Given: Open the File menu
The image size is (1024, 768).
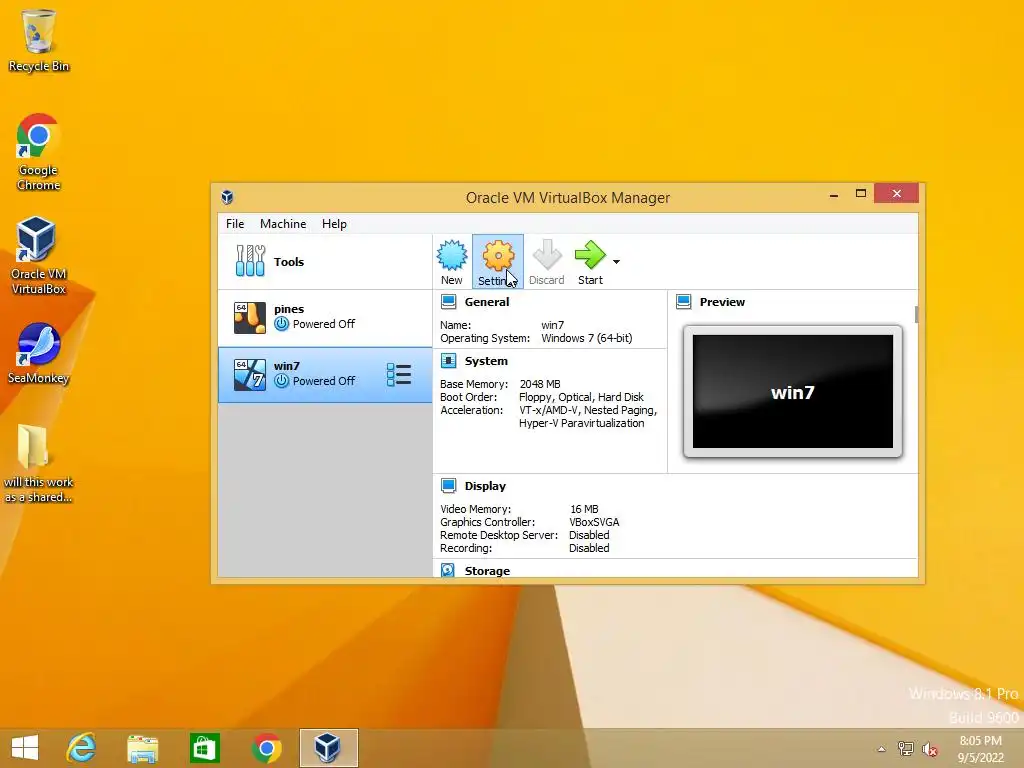Looking at the screenshot, I should [235, 223].
